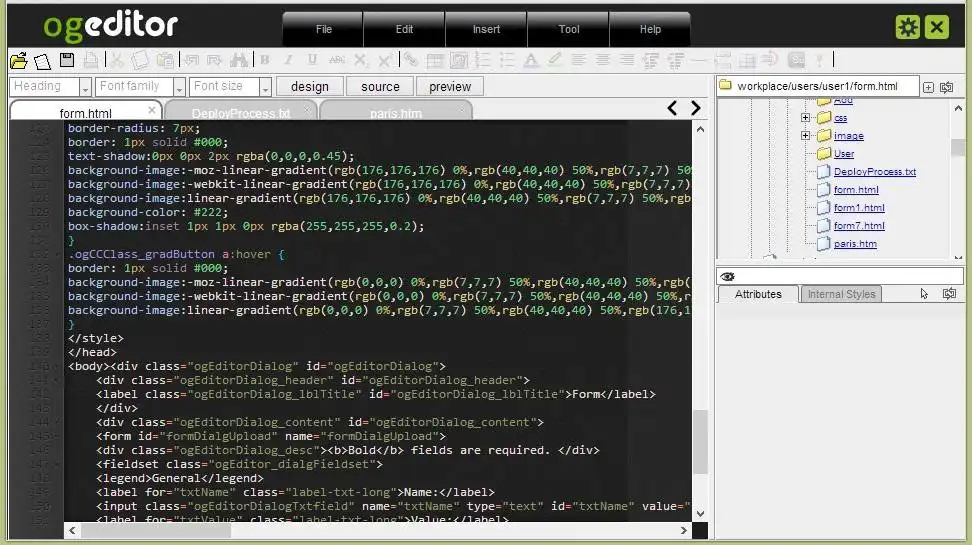Screen dimensions: 972x545
Task: Switch to design view
Action: click(310, 87)
